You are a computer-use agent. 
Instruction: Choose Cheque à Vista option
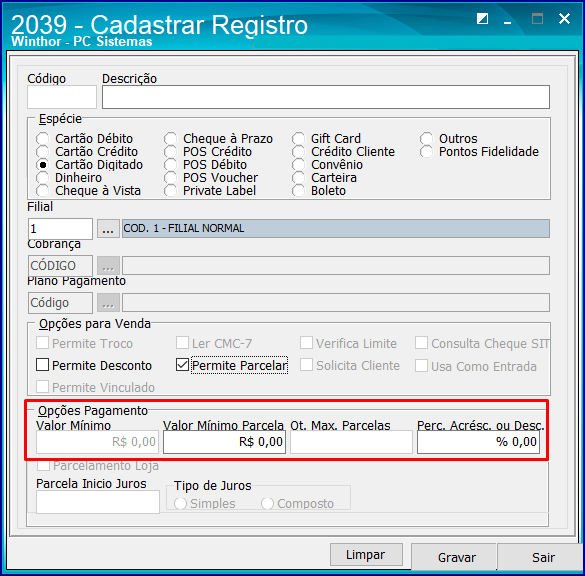43,191
